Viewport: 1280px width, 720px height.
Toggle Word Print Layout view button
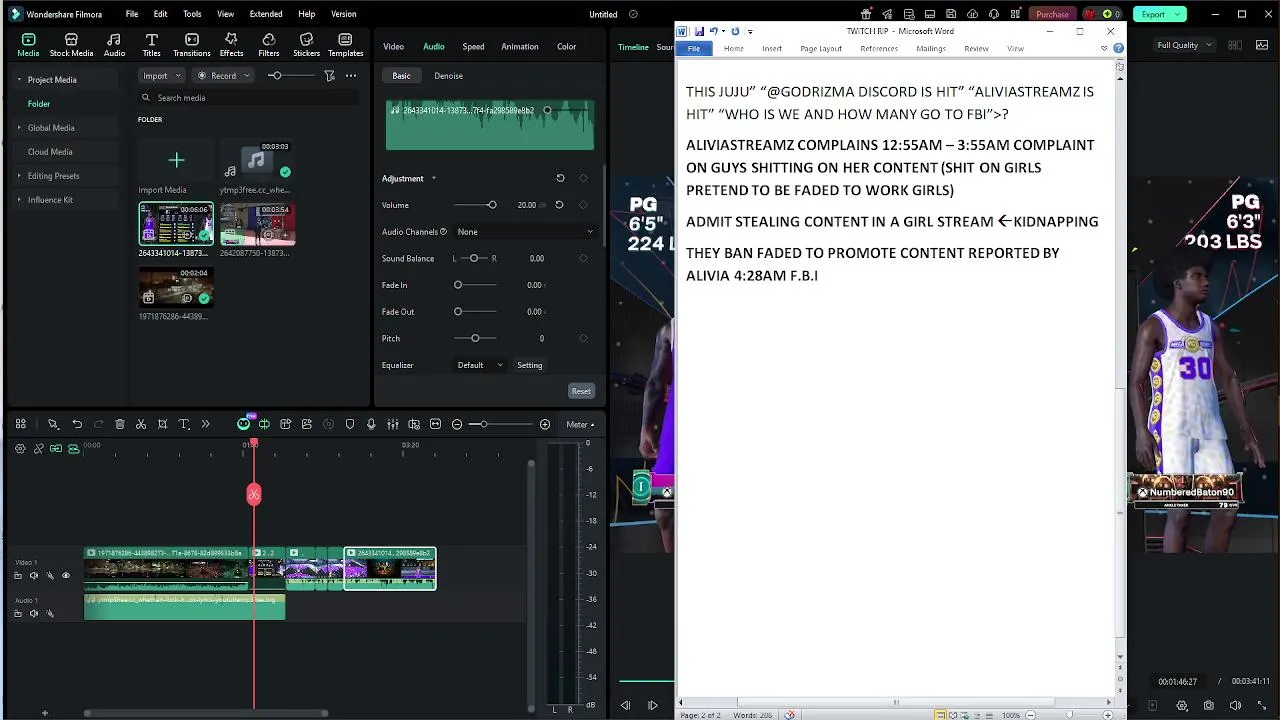(x=941, y=715)
